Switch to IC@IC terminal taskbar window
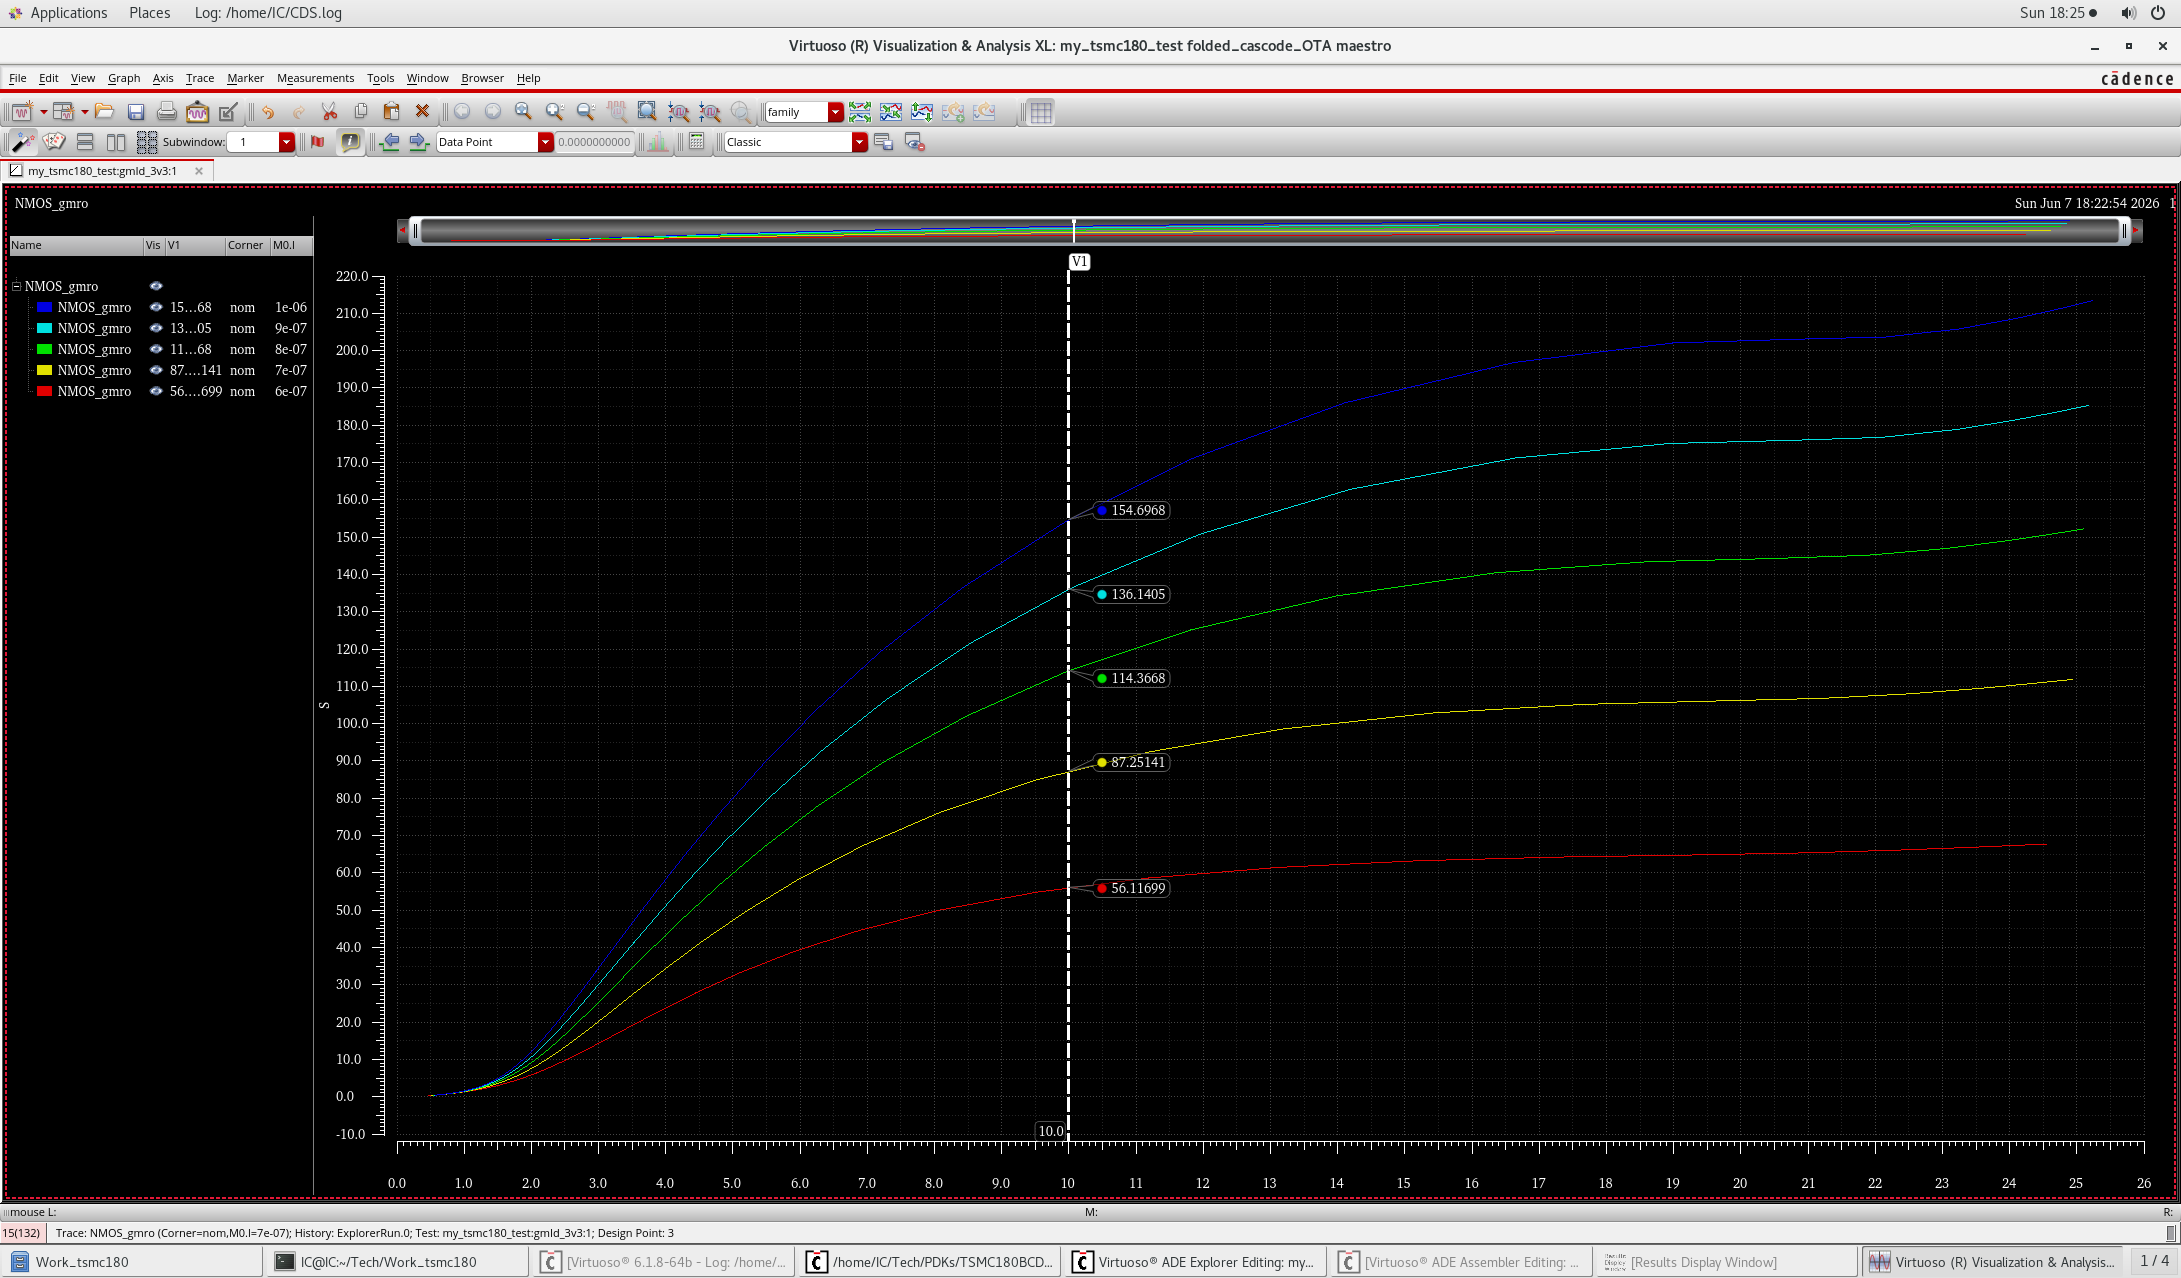Screen dimensions: 2181x1278 398,1262
